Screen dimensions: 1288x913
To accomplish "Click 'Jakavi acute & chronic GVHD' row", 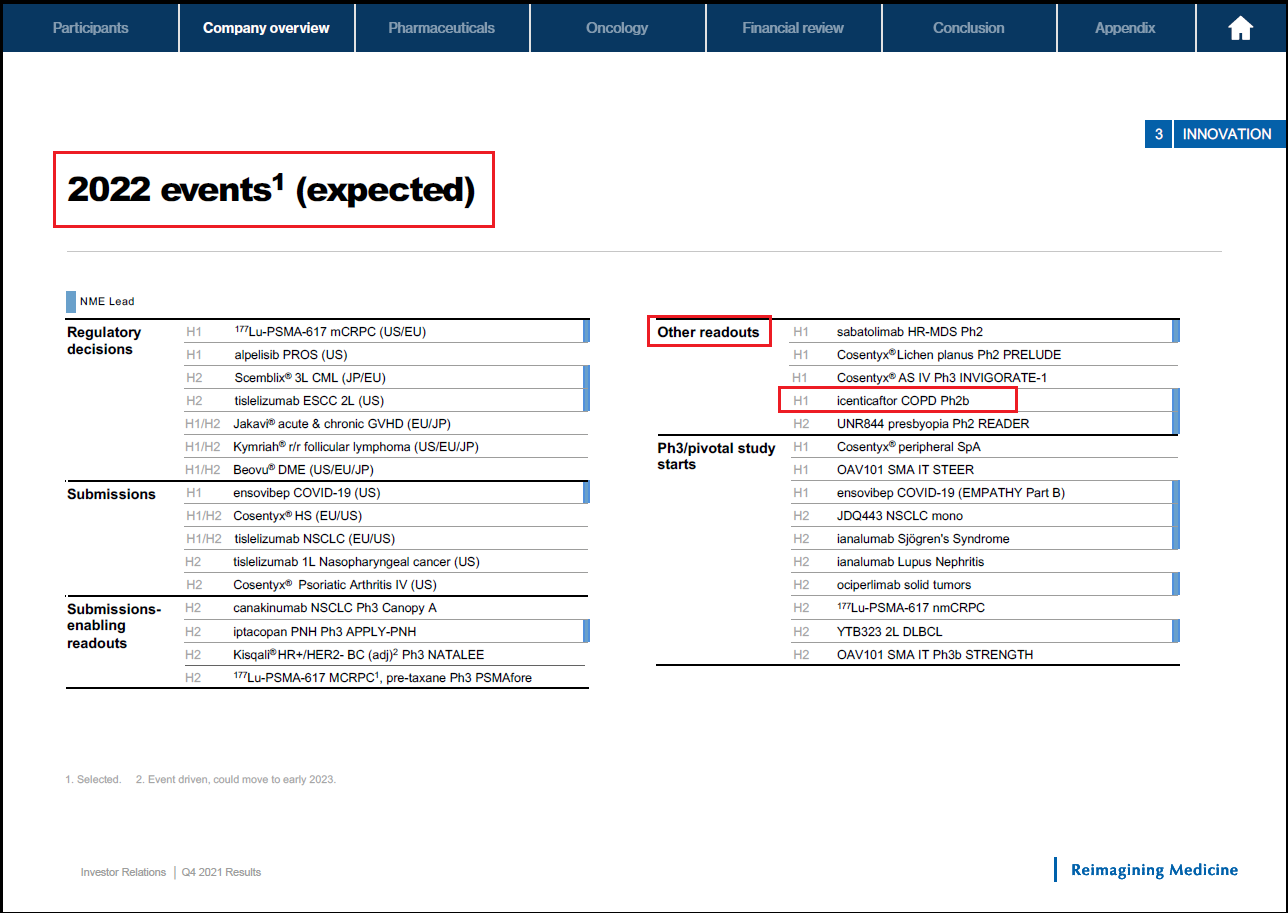I will pyautogui.click(x=386, y=423).
